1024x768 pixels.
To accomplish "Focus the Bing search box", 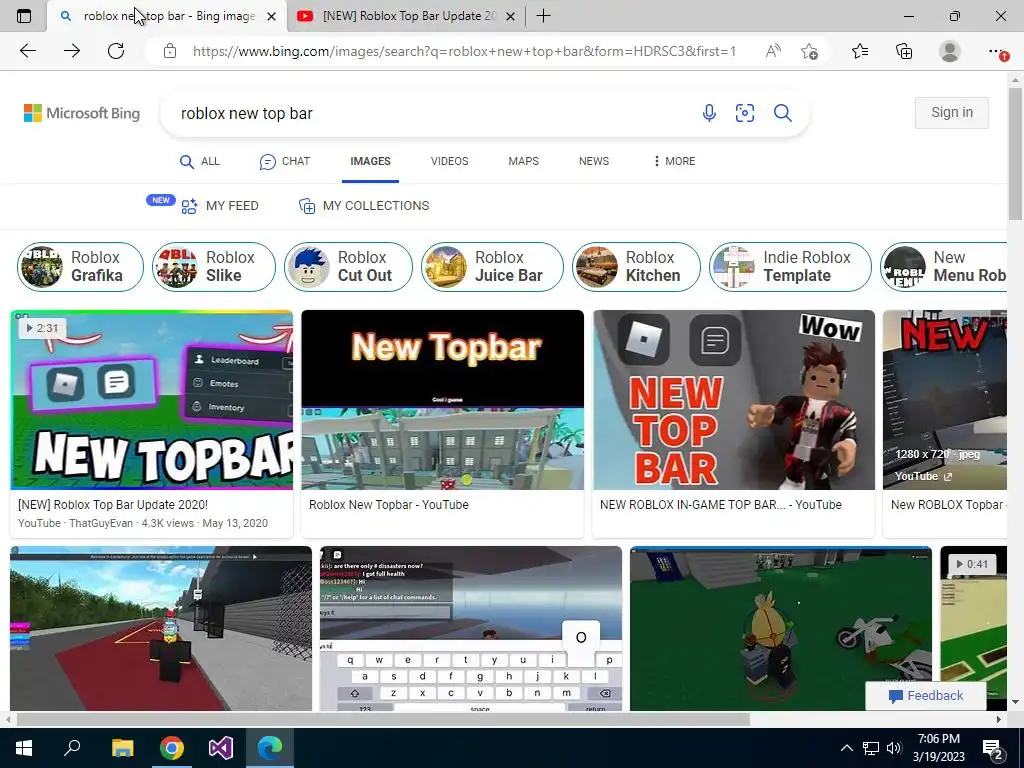I will pyautogui.click(x=431, y=113).
